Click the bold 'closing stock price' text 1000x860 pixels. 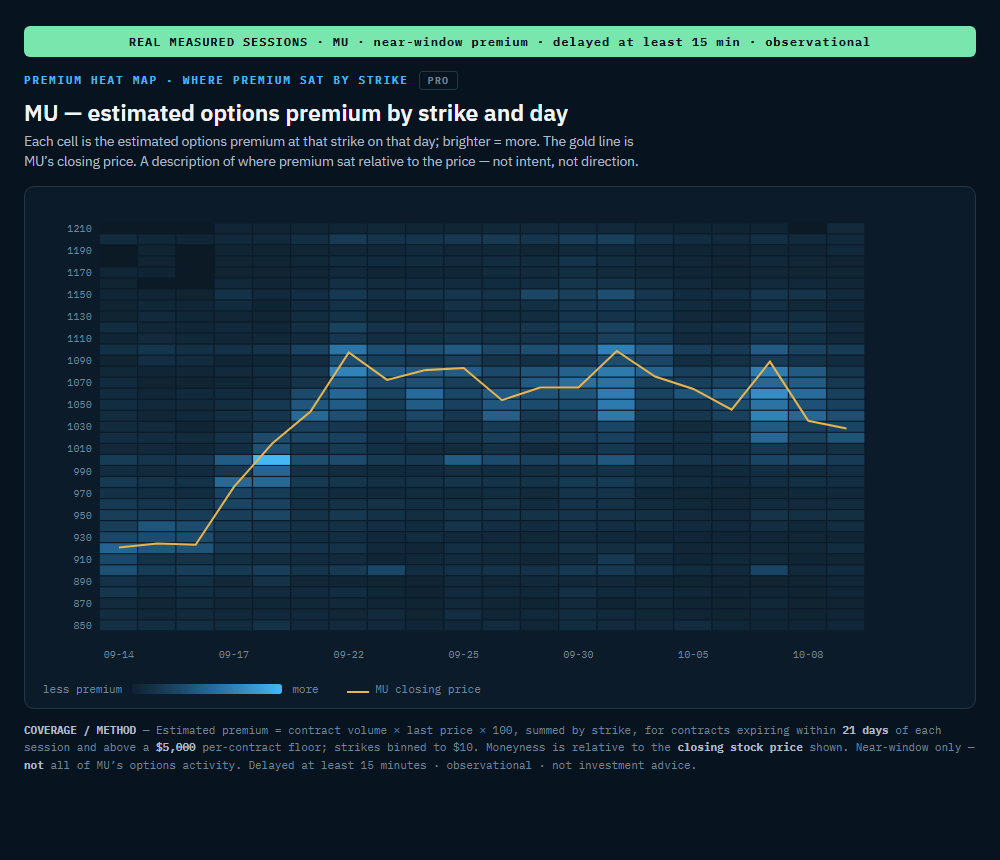[x=740, y=747]
